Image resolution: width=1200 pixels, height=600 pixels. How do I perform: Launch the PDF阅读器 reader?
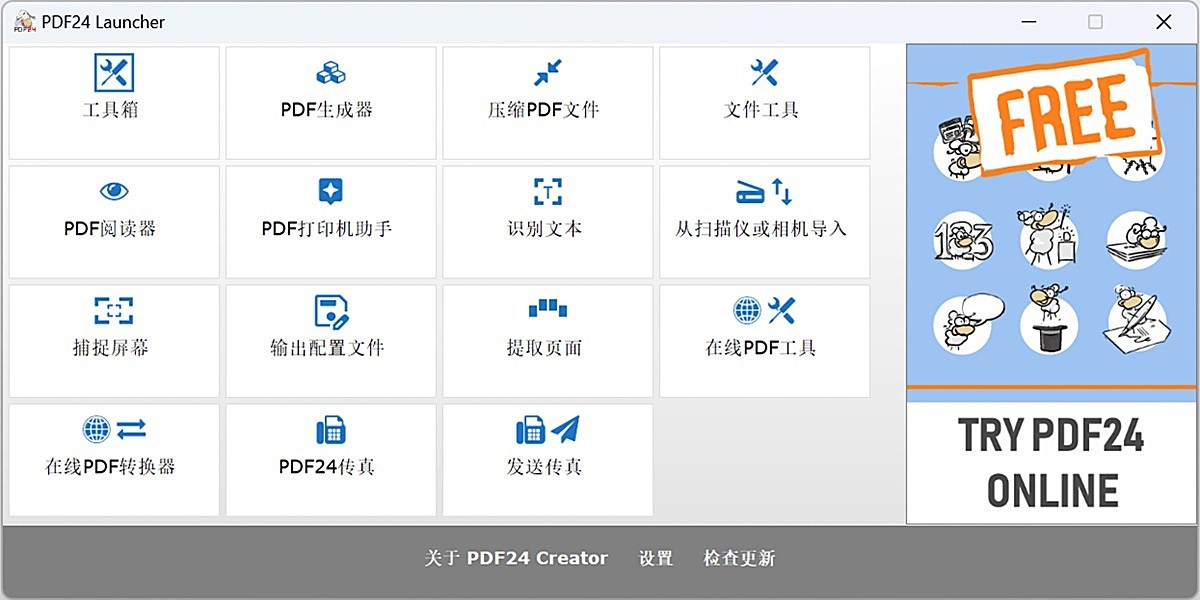click(113, 220)
